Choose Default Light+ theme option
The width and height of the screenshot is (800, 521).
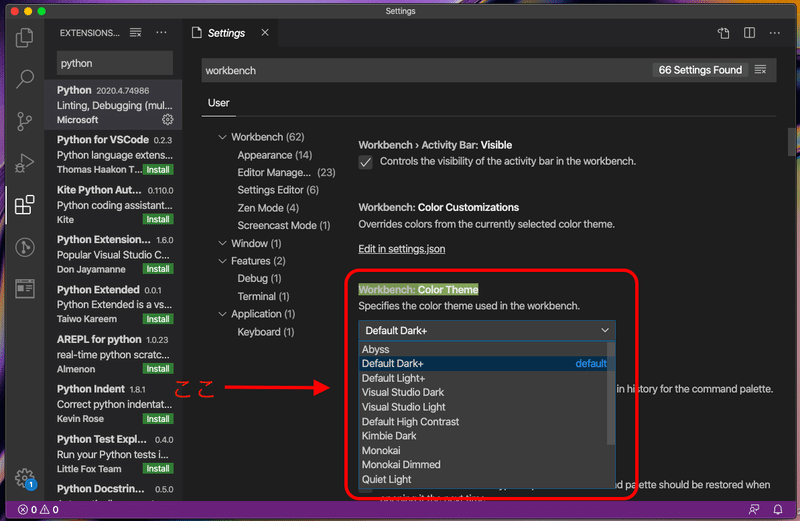coord(483,378)
